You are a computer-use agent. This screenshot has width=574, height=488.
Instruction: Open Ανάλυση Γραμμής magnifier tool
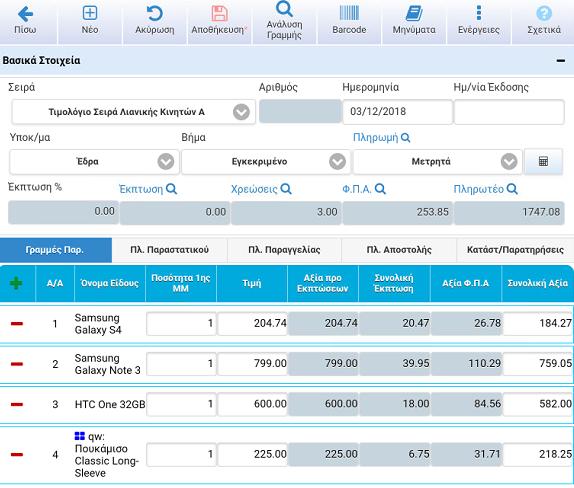pyautogui.click(x=284, y=9)
